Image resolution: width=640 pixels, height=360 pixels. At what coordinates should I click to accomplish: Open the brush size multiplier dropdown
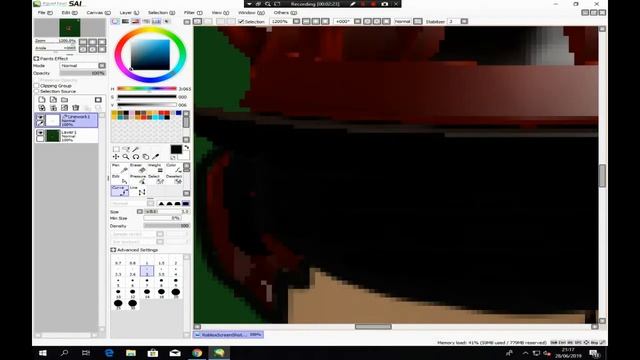click(x=140, y=211)
